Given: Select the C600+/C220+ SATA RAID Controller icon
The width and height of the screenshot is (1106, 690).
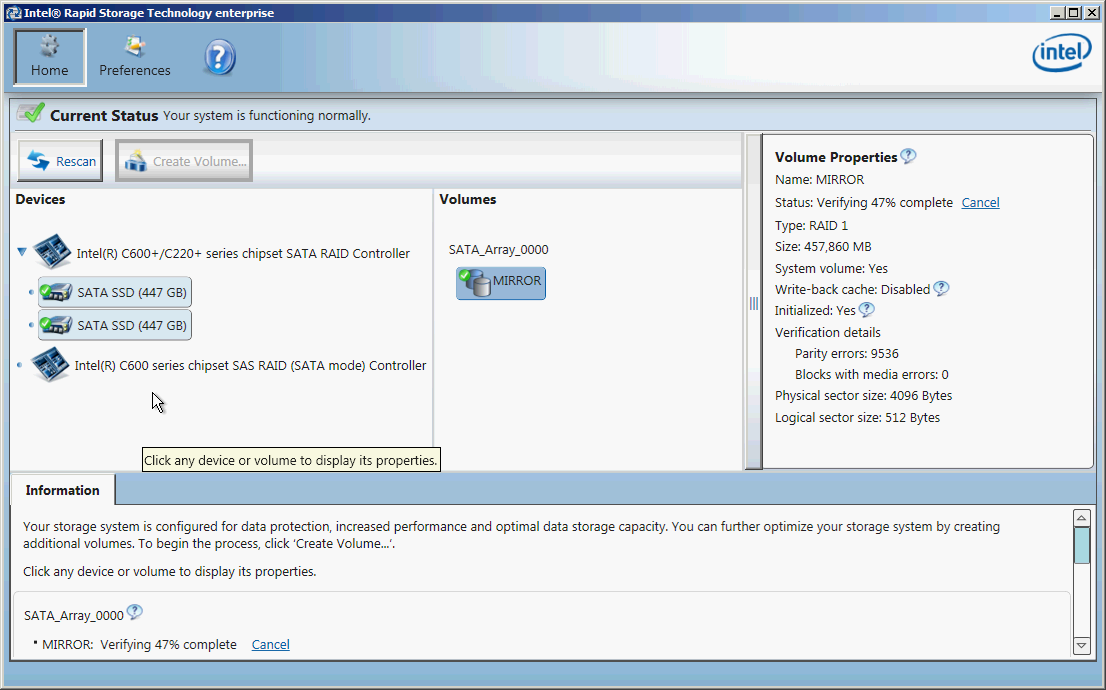Looking at the screenshot, I should [x=52, y=252].
